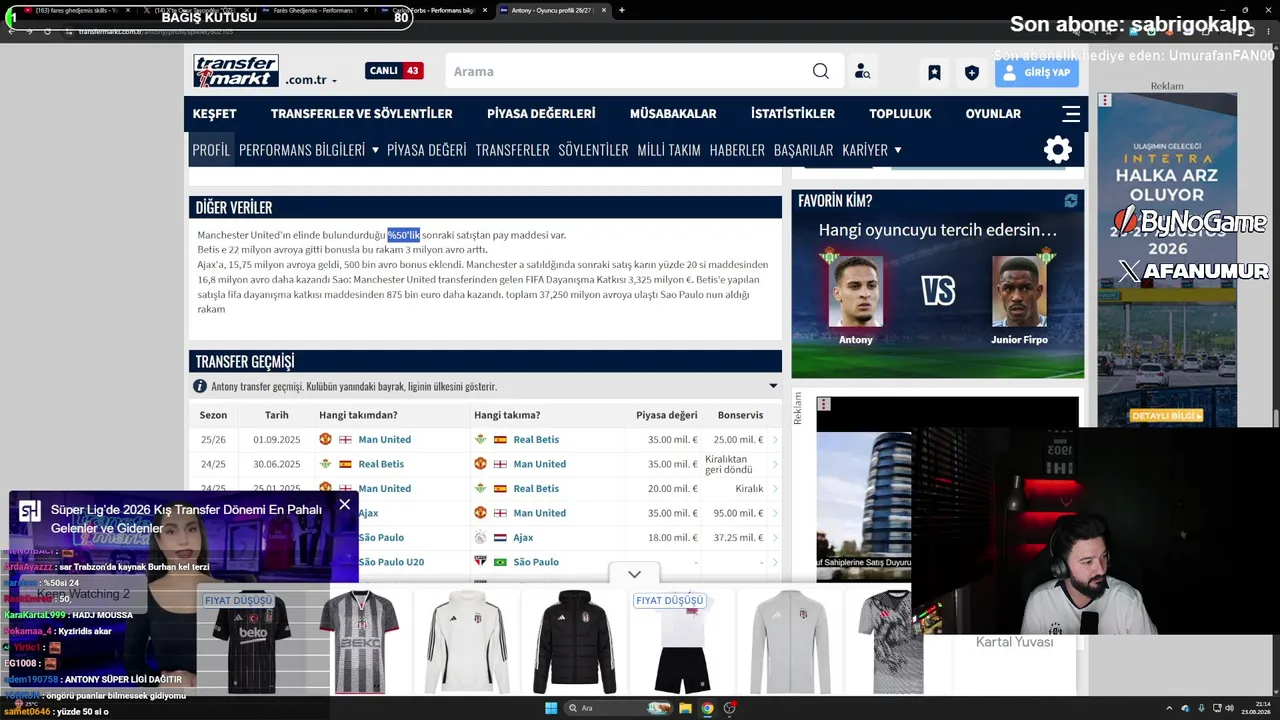Expand the PERFORMANS BİLGİLERİ dropdown
The width and height of the screenshot is (1280, 720).
[x=375, y=150]
